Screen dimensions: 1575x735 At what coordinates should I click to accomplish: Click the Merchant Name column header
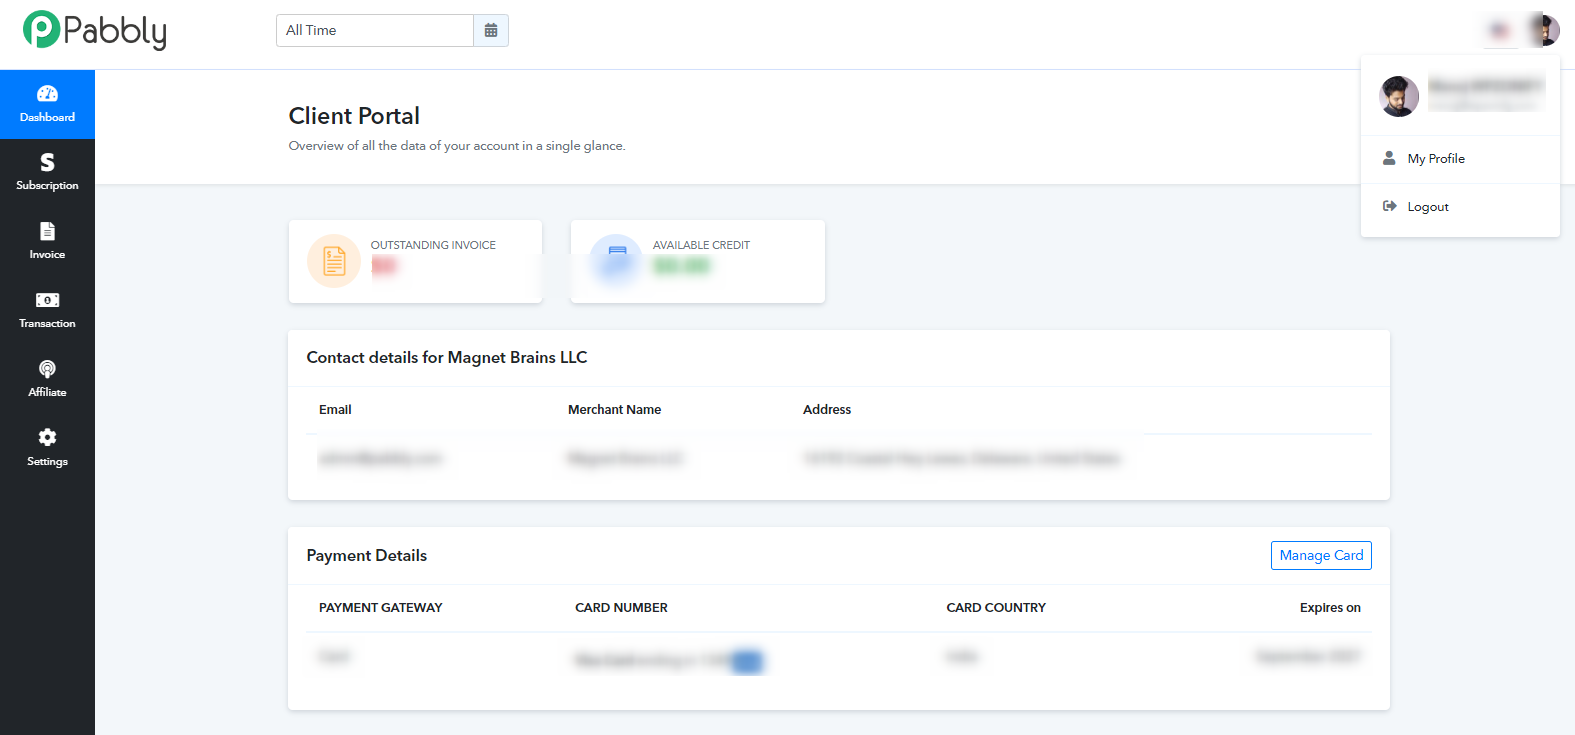614,410
